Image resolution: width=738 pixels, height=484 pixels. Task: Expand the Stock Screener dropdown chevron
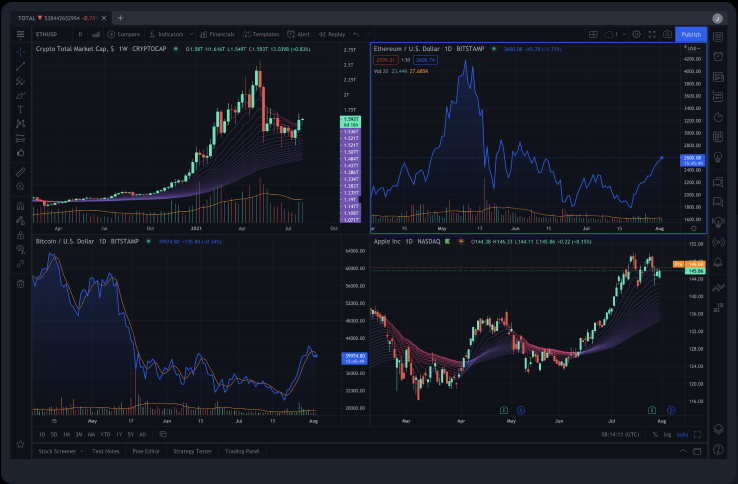click(x=81, y=451)
